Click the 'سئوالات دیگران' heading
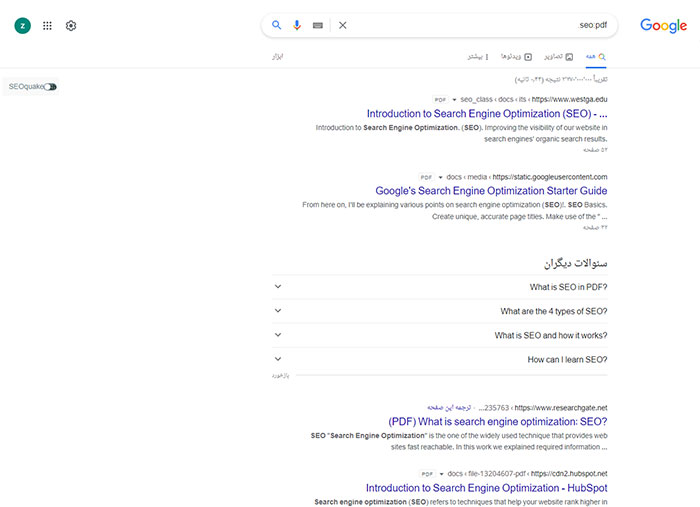 (575, 263)
